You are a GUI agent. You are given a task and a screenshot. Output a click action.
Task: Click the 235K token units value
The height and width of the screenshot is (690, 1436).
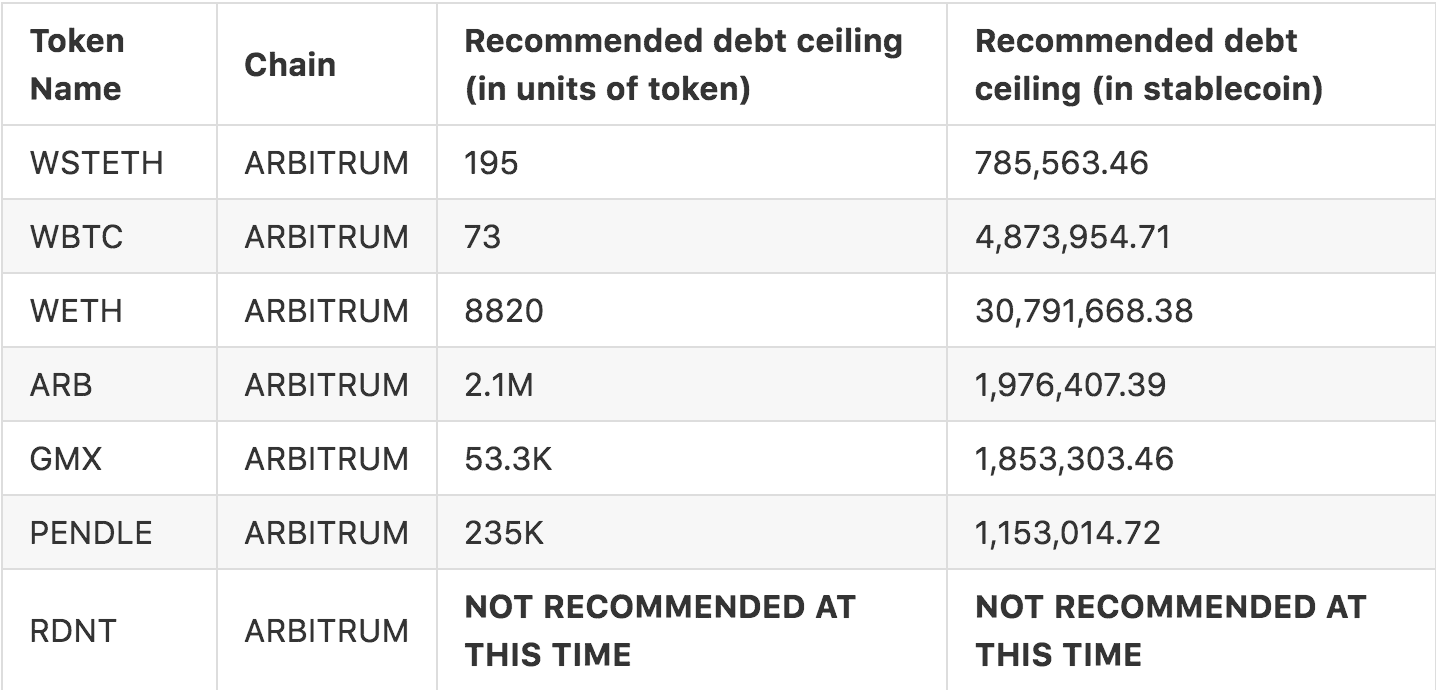click(504, 533)
